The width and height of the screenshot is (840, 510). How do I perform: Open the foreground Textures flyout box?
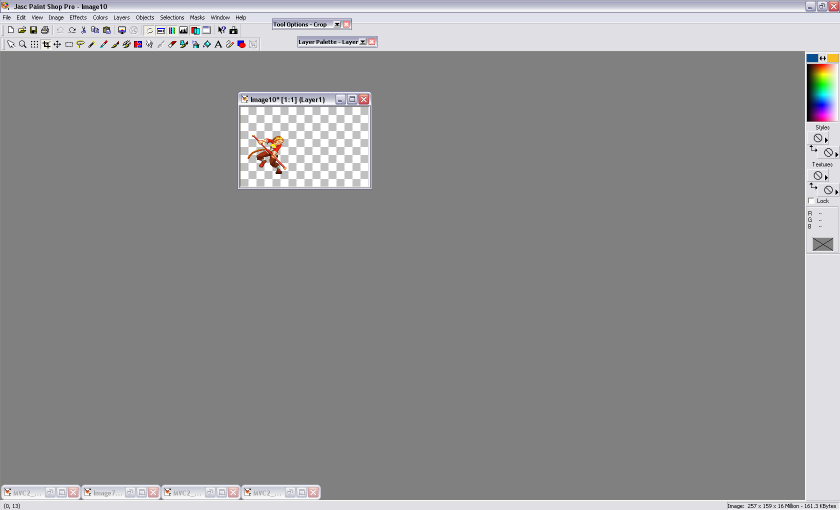tap(818, 176)
